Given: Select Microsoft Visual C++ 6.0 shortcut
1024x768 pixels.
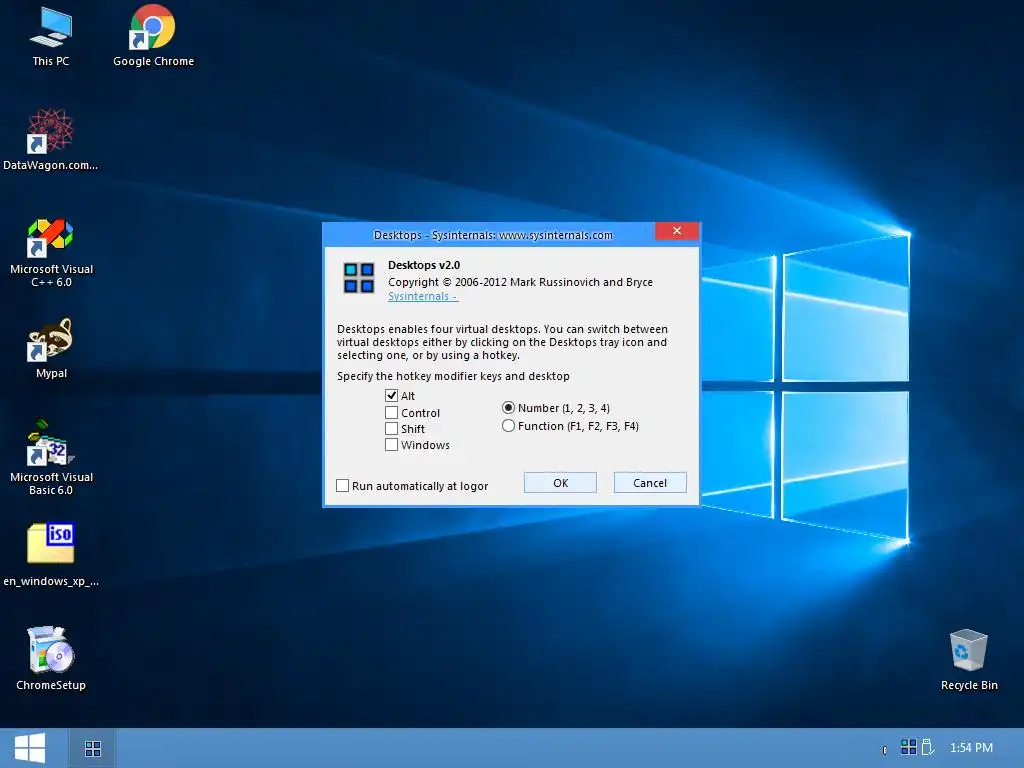Looking at the screenshot, I should pos(51,252).
